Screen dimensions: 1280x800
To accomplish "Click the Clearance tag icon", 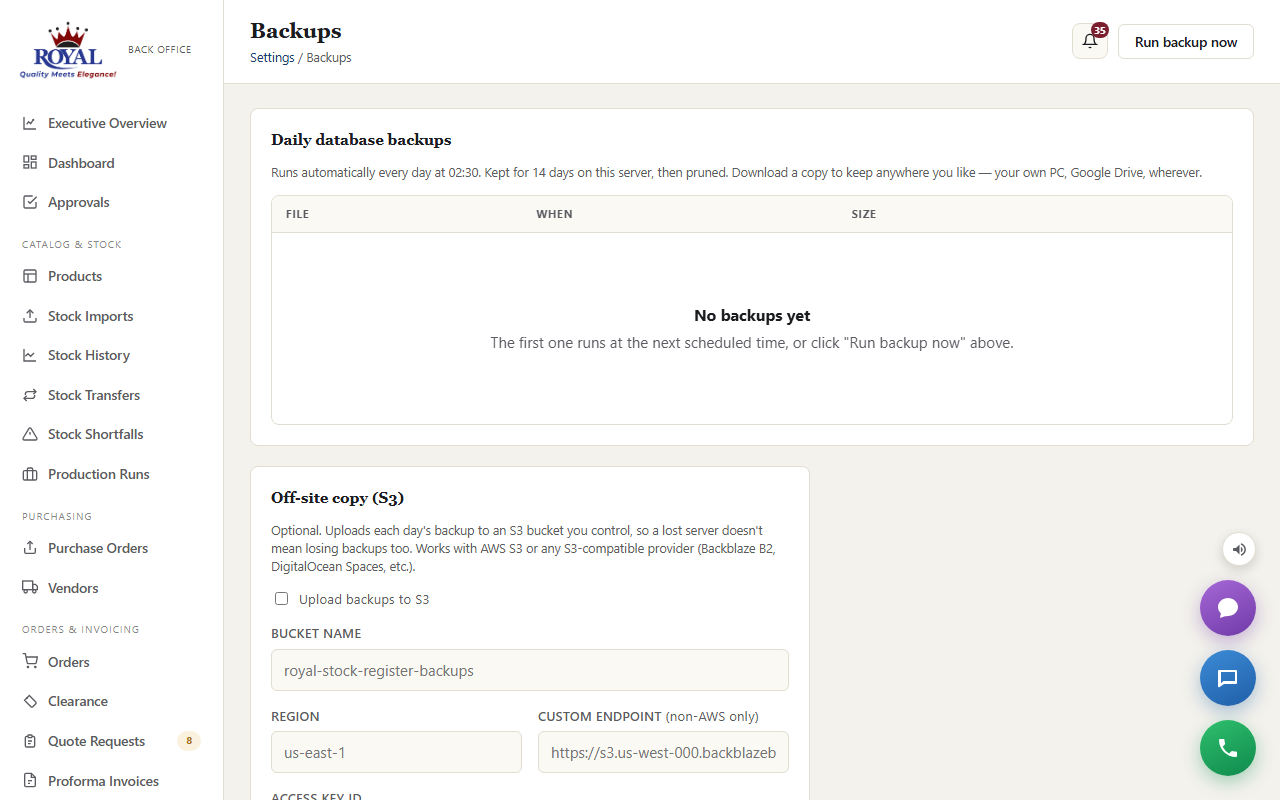I will pyautogui.click(x=30, y=701).
